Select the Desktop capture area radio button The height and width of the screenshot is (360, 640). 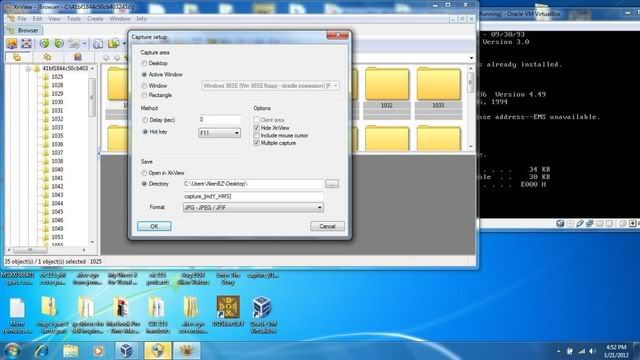(x=144, y=64)
